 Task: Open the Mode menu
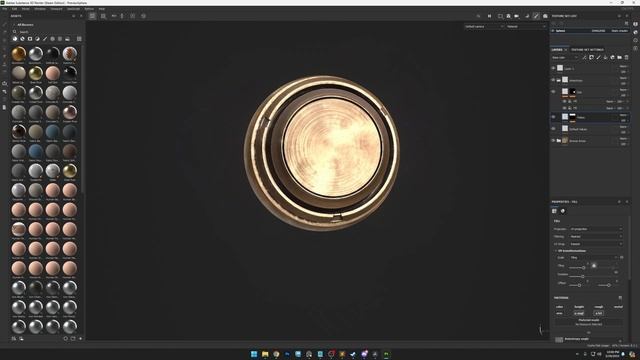(x=26, y=9)
